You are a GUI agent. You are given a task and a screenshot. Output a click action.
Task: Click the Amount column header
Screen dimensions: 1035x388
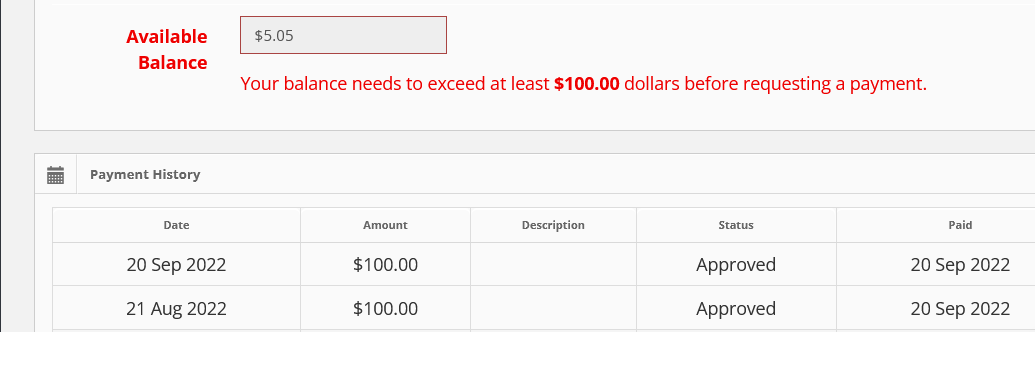pos(385,225)
